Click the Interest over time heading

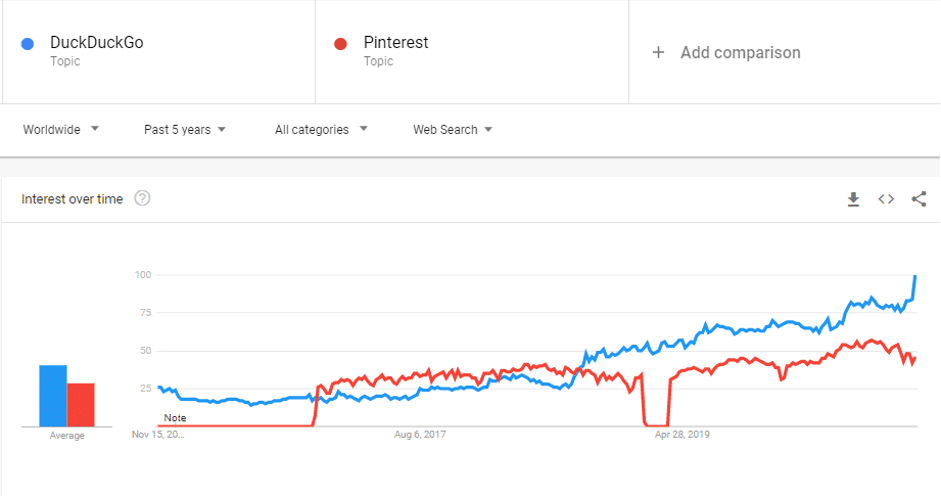pyautogui.click(x=72, y=199)
